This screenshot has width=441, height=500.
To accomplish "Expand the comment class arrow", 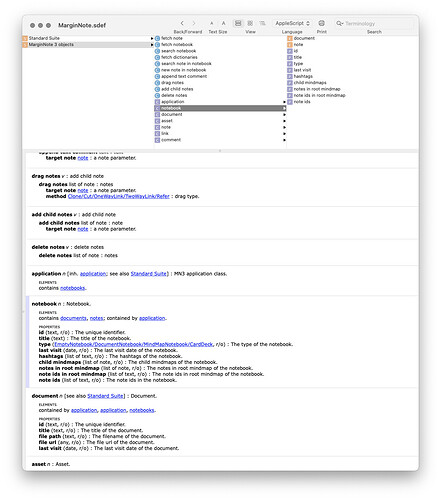I will pyautogui.click(x=284, y=140).
